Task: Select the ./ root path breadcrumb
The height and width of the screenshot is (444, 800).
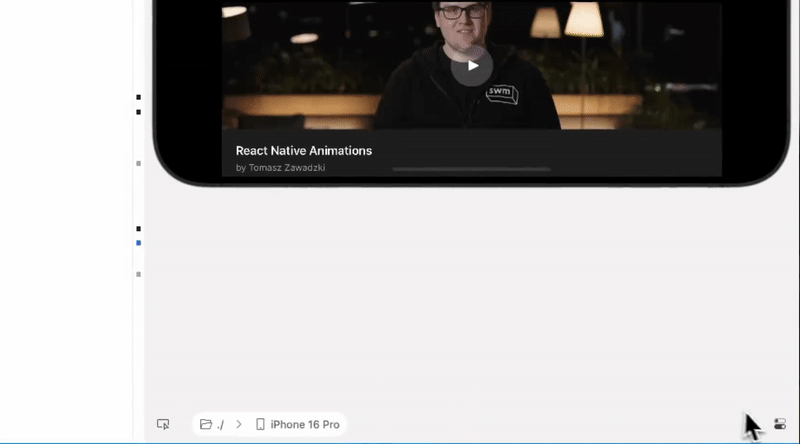Action: [x=220, y=424]
